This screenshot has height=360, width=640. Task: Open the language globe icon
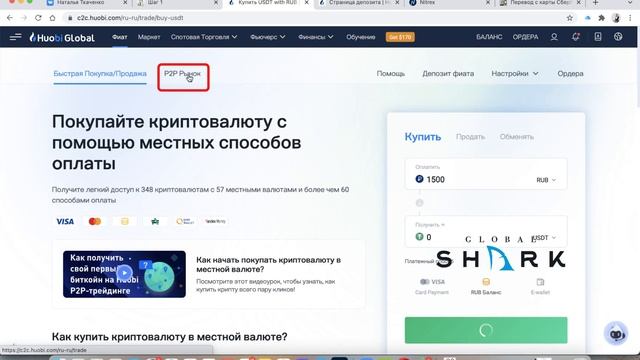618,37
